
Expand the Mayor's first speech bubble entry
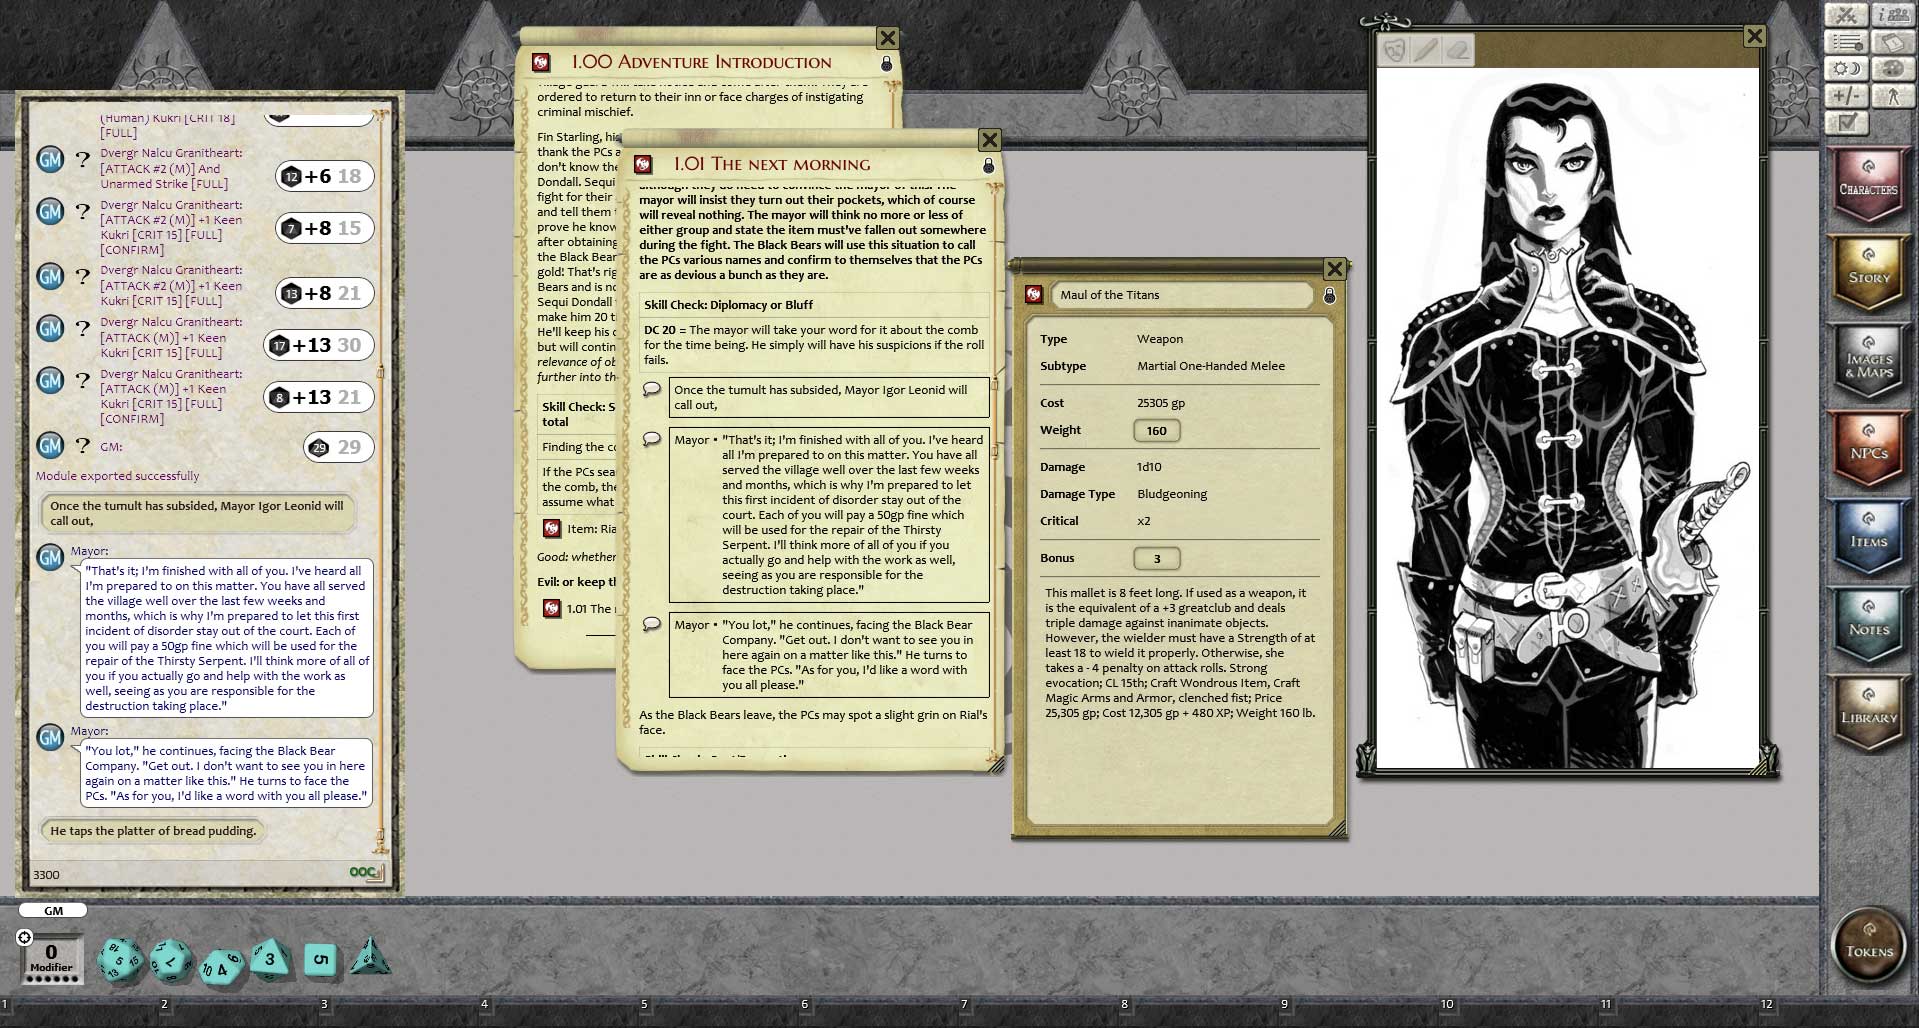click(653, 440)
